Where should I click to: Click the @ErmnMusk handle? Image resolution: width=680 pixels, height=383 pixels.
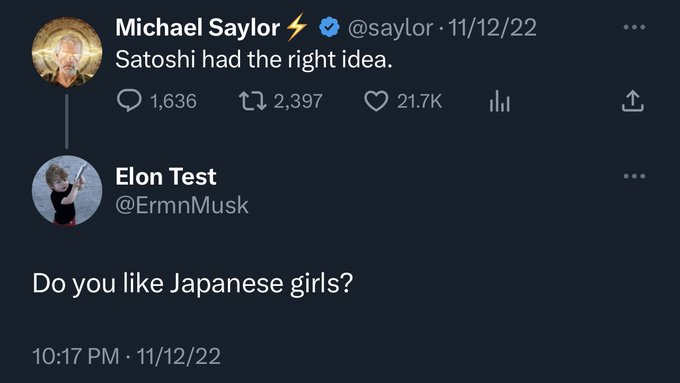click(x=182, y=205)
